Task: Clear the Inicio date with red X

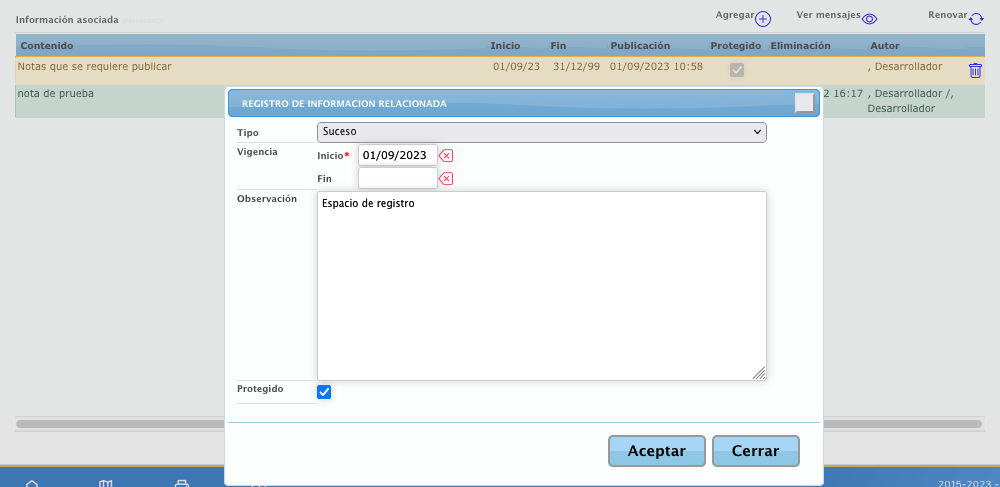Action: click(447, 155)
